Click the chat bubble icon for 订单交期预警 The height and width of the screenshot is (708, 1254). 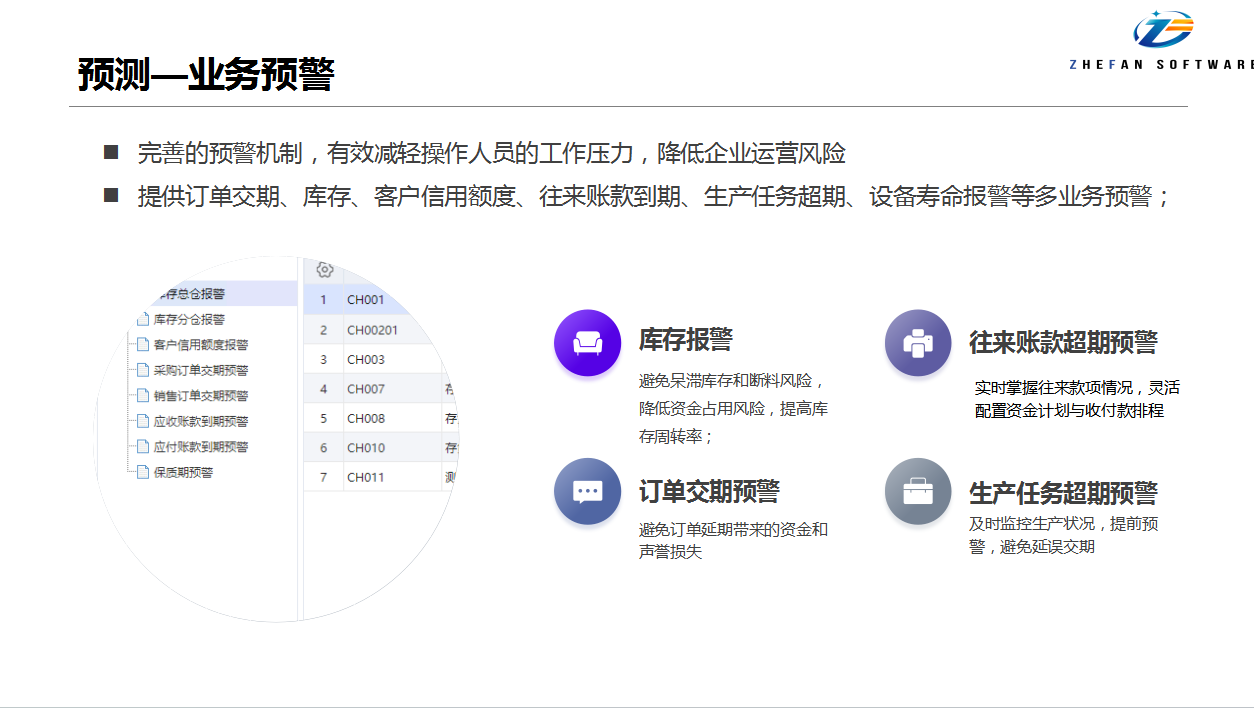(x=587, y=491)
